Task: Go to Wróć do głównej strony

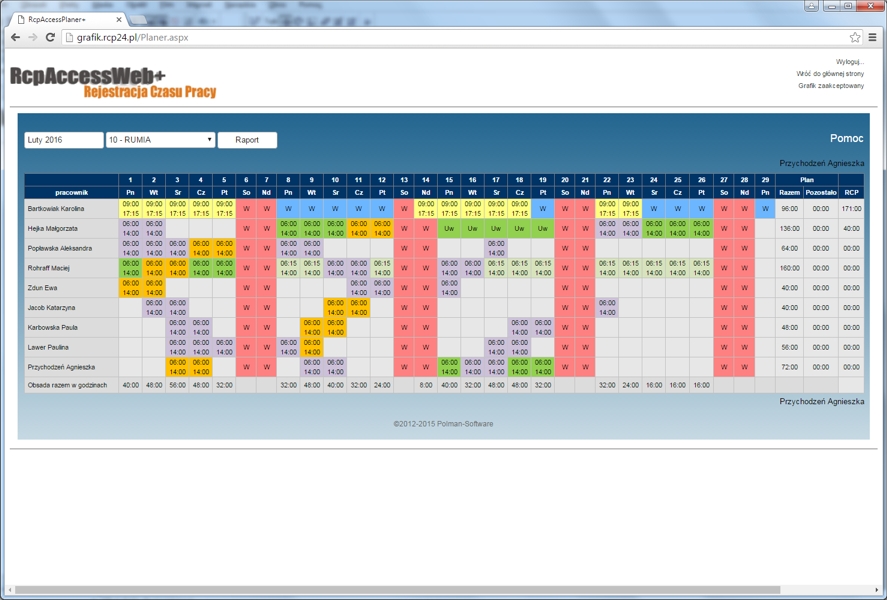Action: pyautogui.click(x=829, y=74)
